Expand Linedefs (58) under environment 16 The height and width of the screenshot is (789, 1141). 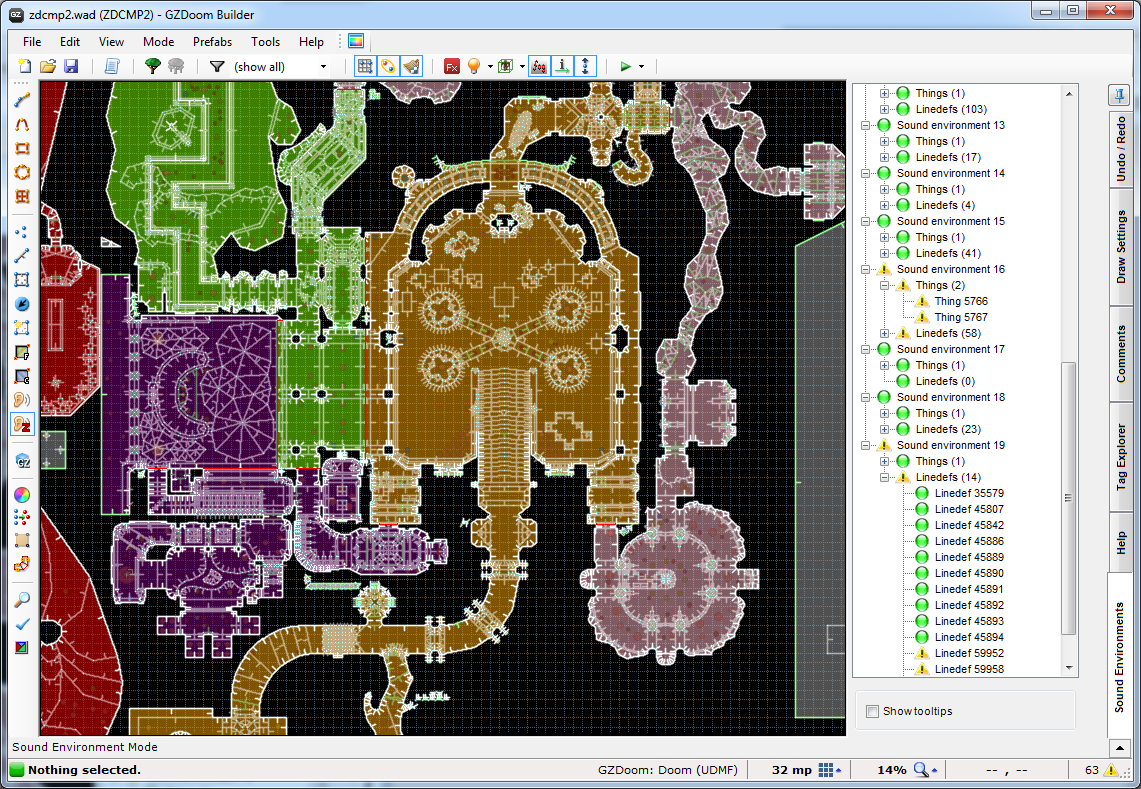(884, 333)
